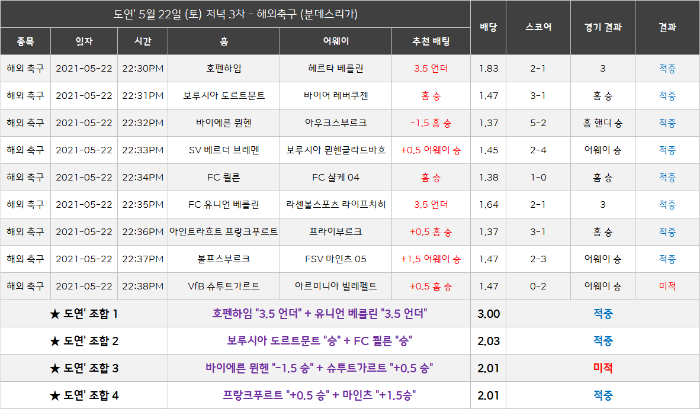Click the label "★ 도연' 조합 1"
Image resolution: width=700 pixels, height=409 pixels.
84,314
